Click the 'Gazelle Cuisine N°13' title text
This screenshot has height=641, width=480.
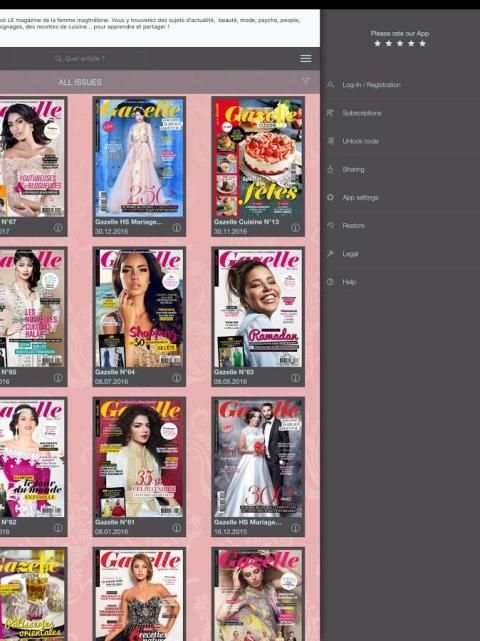(246, 222)
